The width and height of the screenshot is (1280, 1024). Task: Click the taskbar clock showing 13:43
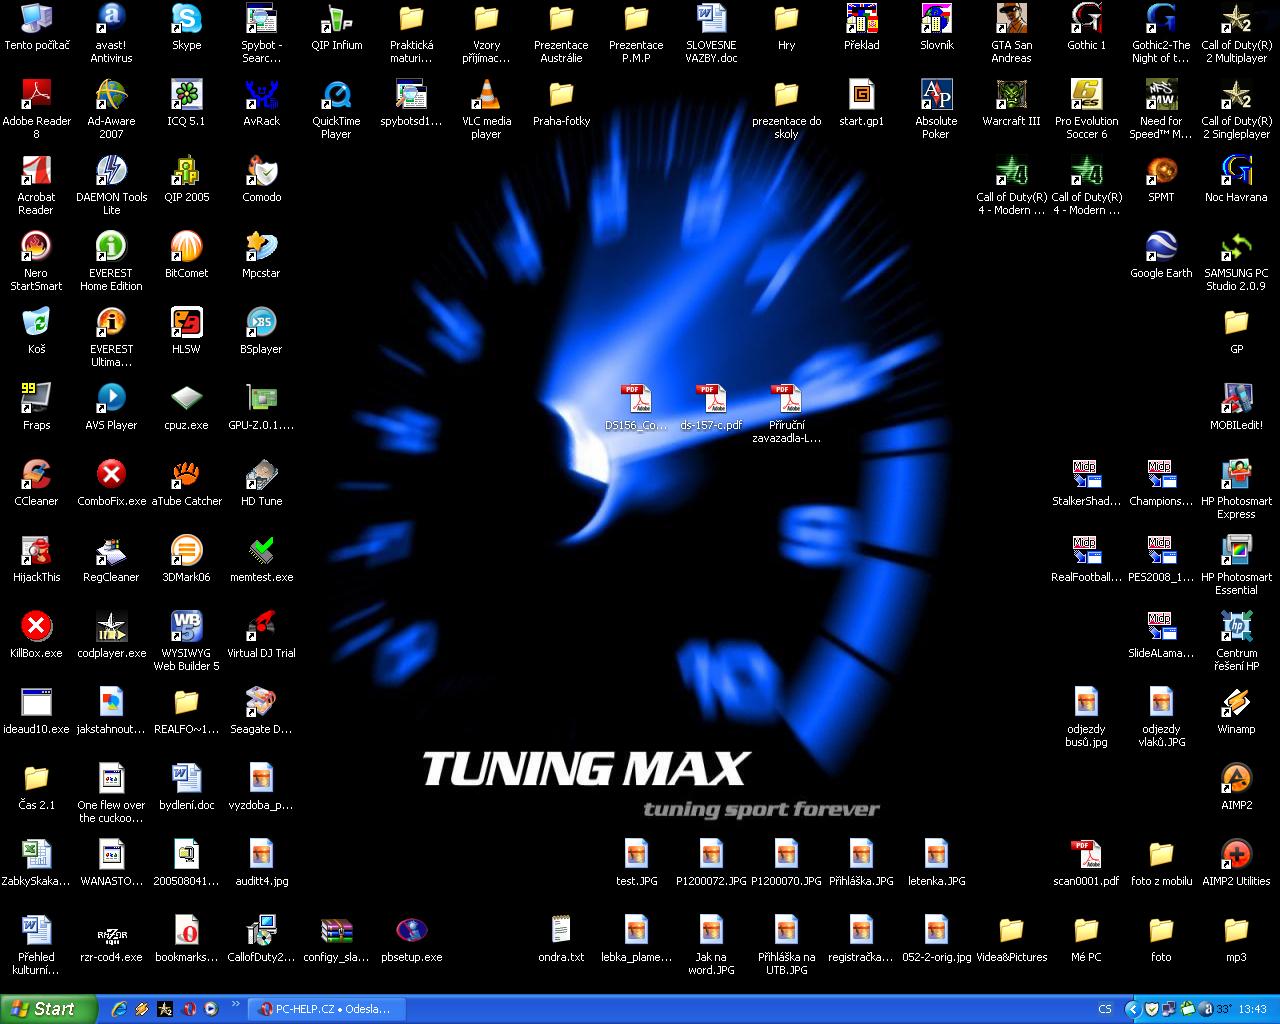pos(1252,1009)
